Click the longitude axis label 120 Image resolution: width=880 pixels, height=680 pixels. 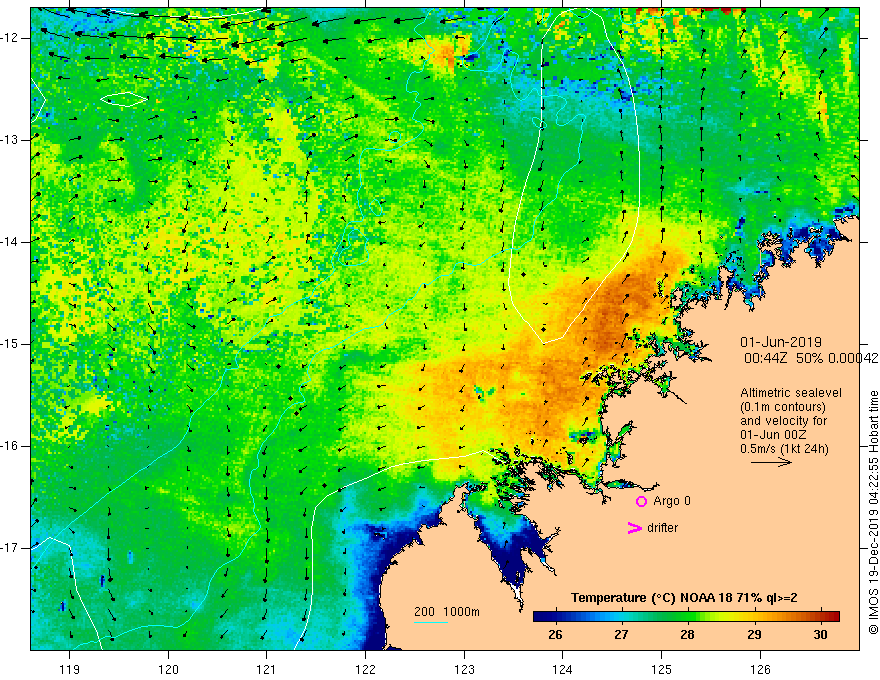(168, 669)
